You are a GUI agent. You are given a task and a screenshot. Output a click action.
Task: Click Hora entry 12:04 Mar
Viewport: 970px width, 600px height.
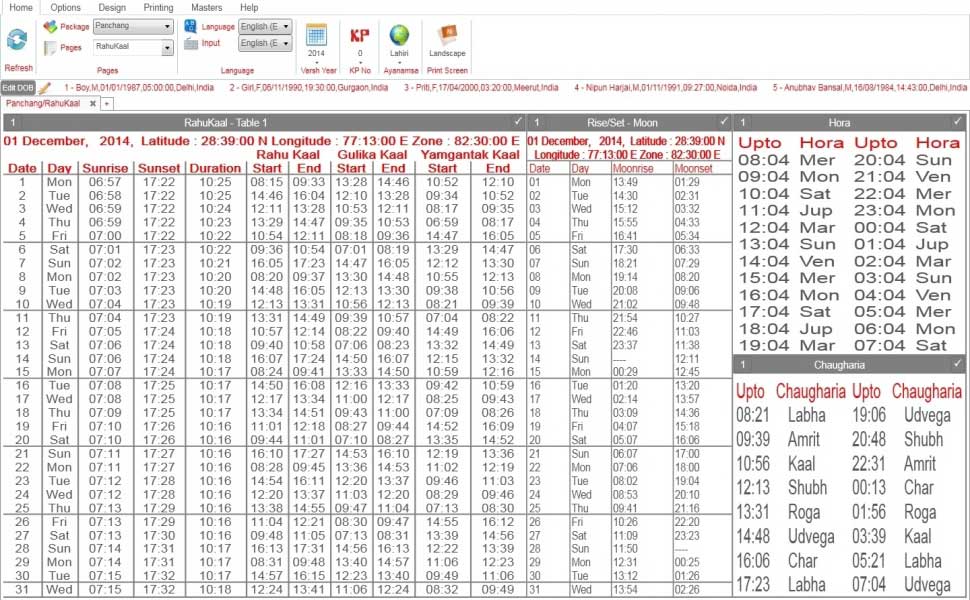(786, 228)
